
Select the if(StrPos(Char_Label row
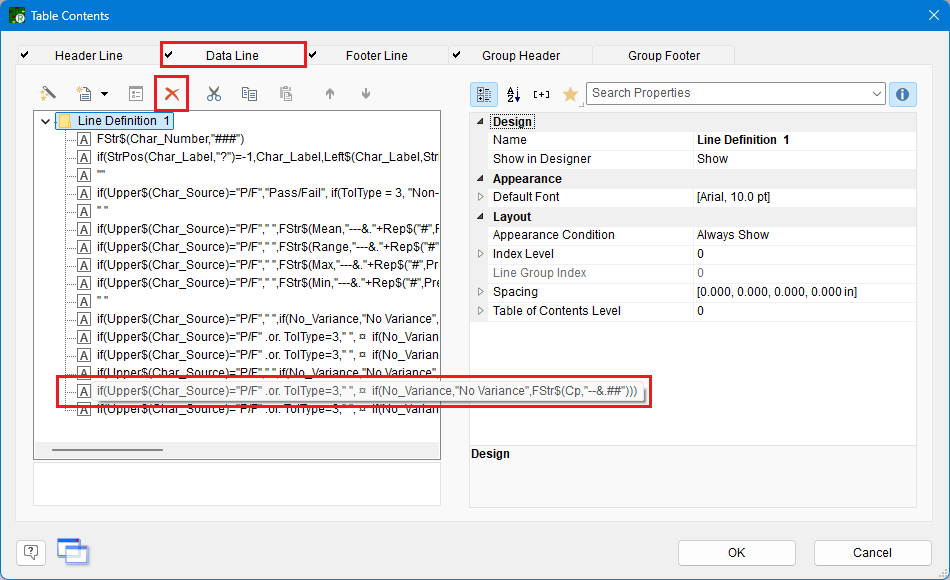(x=267, y=157)
